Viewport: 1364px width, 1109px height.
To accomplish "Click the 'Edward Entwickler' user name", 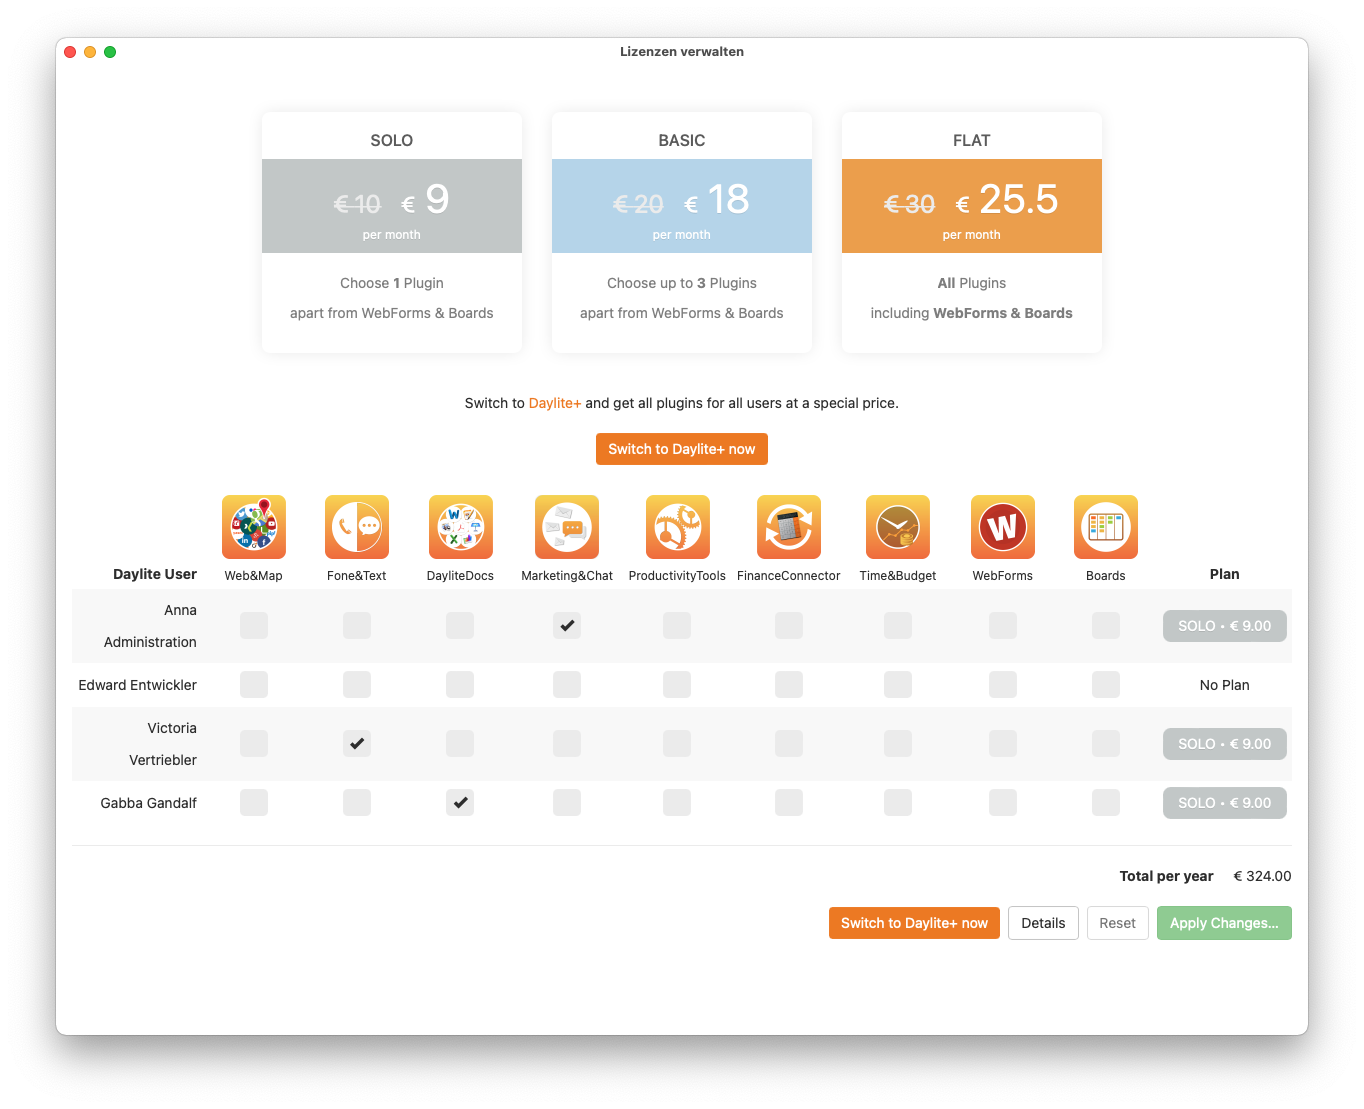I will 138,685.
